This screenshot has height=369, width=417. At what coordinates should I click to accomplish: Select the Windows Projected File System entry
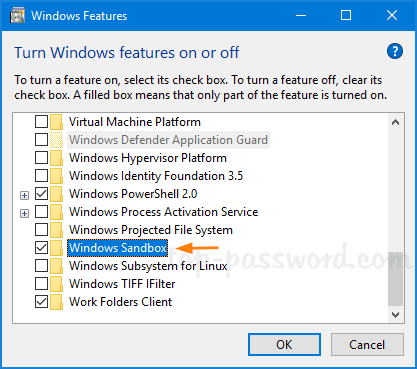coord(151,230)
